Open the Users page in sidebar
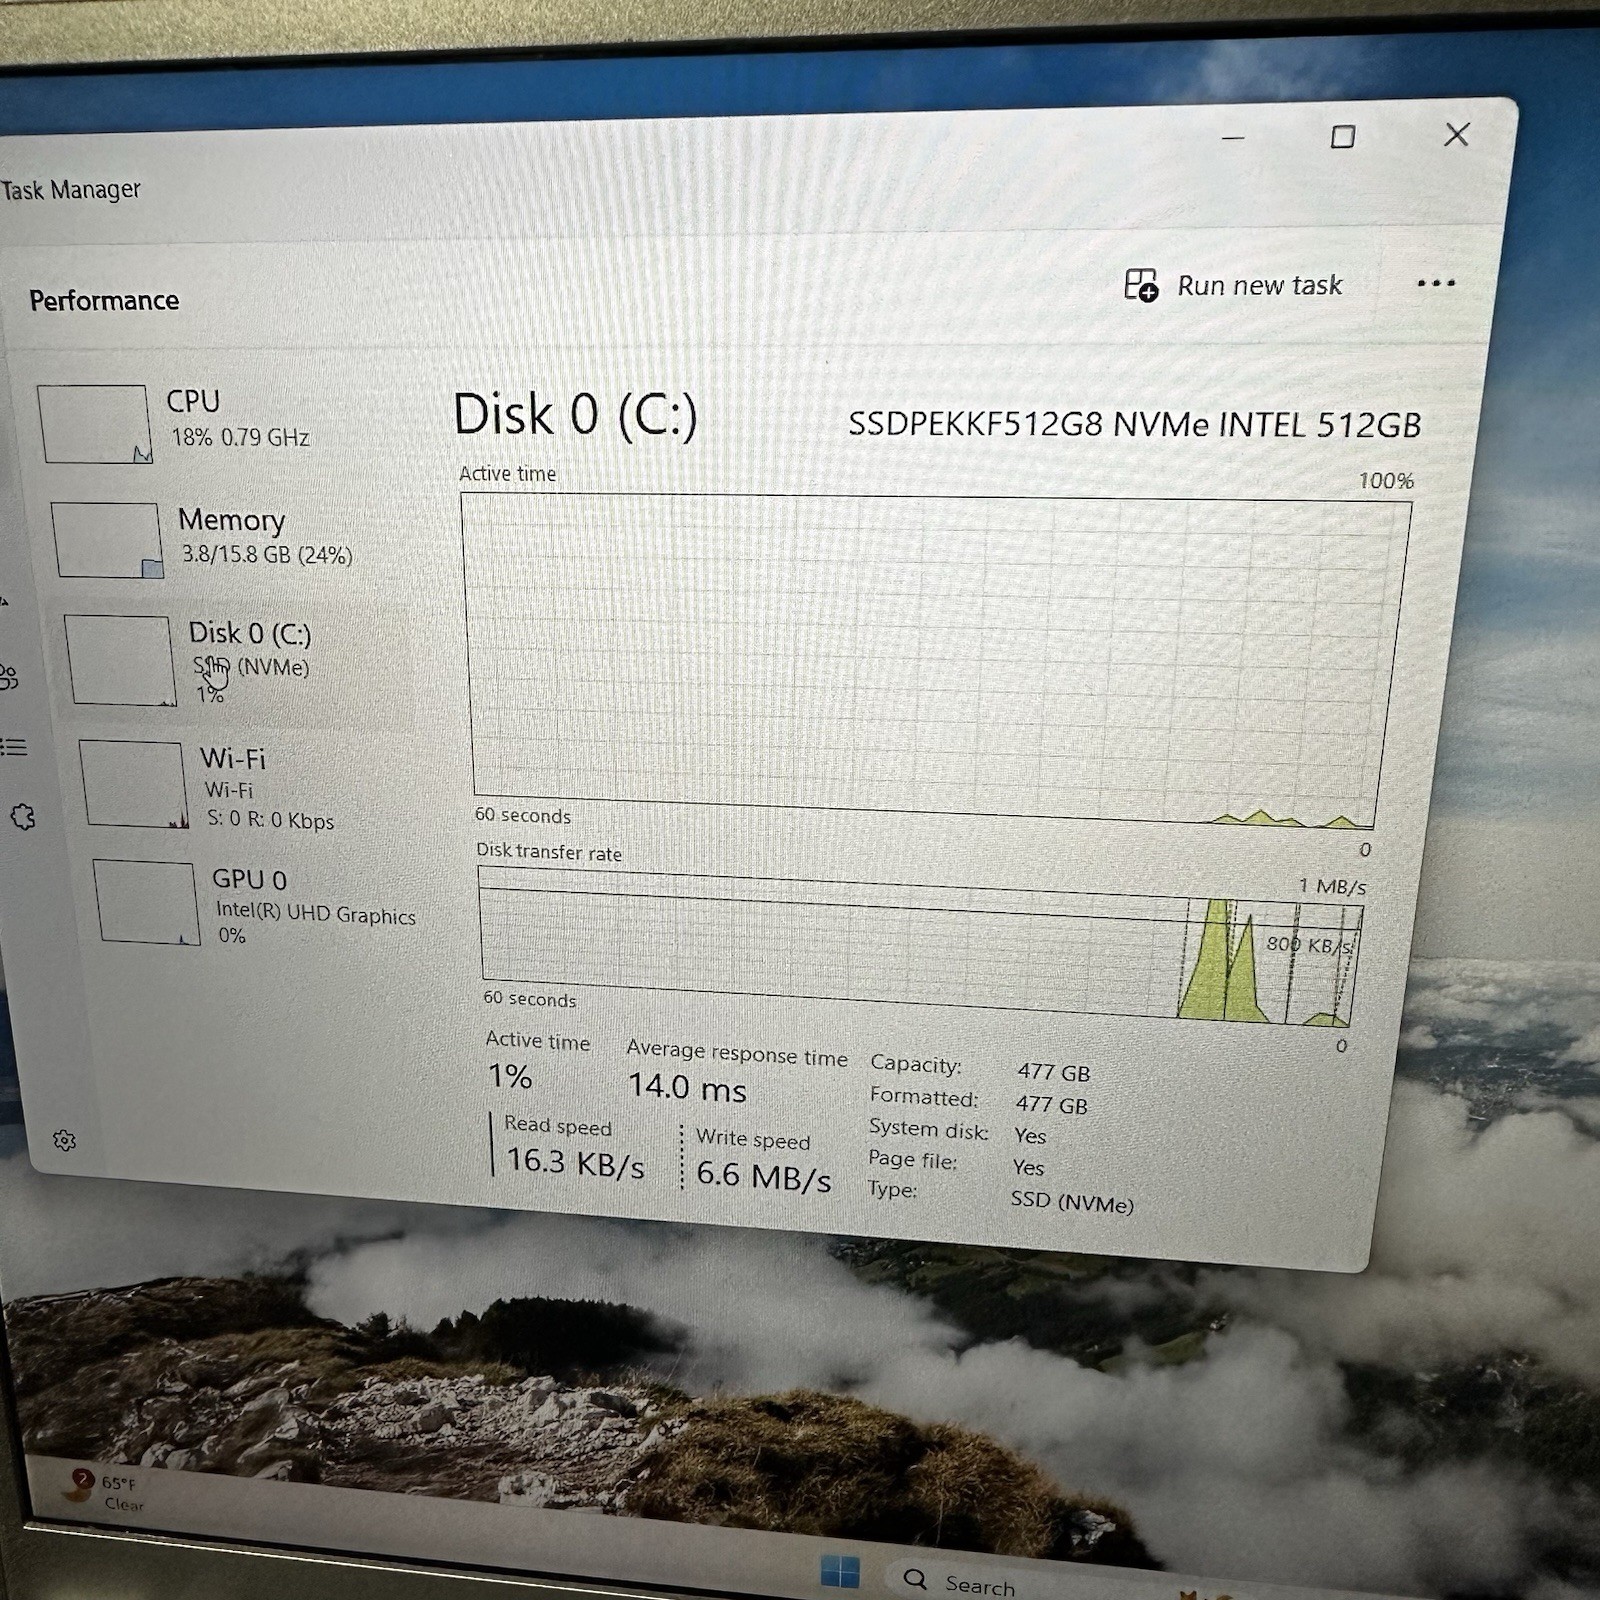 click(x=7, y=677)
